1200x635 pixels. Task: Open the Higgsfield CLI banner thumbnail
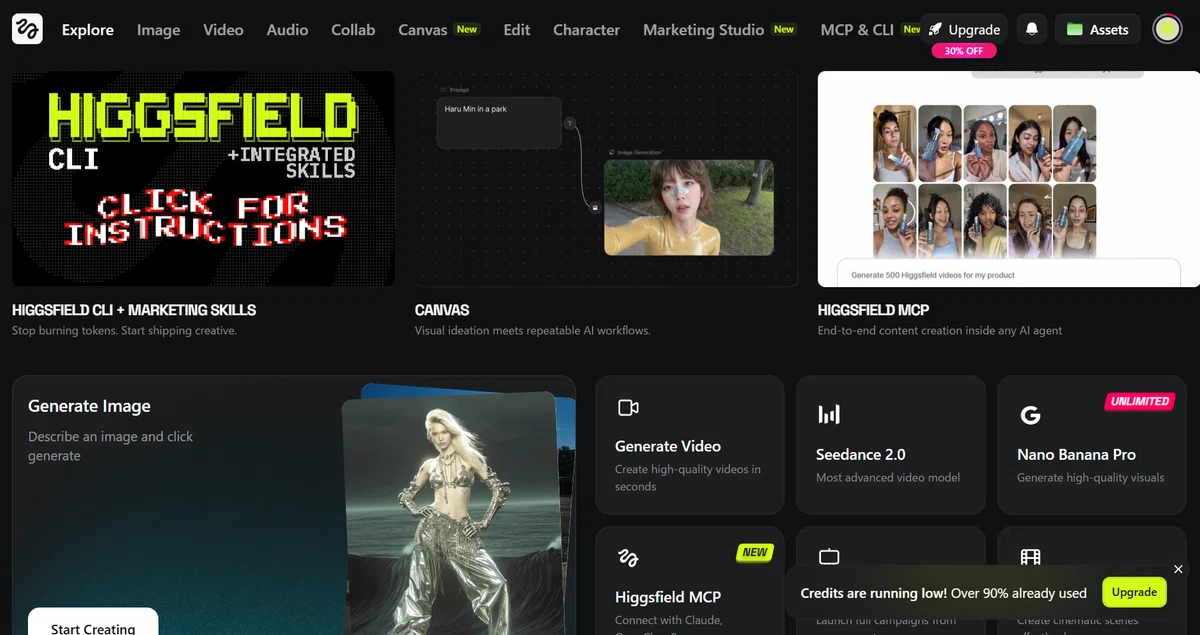(203, 179)
